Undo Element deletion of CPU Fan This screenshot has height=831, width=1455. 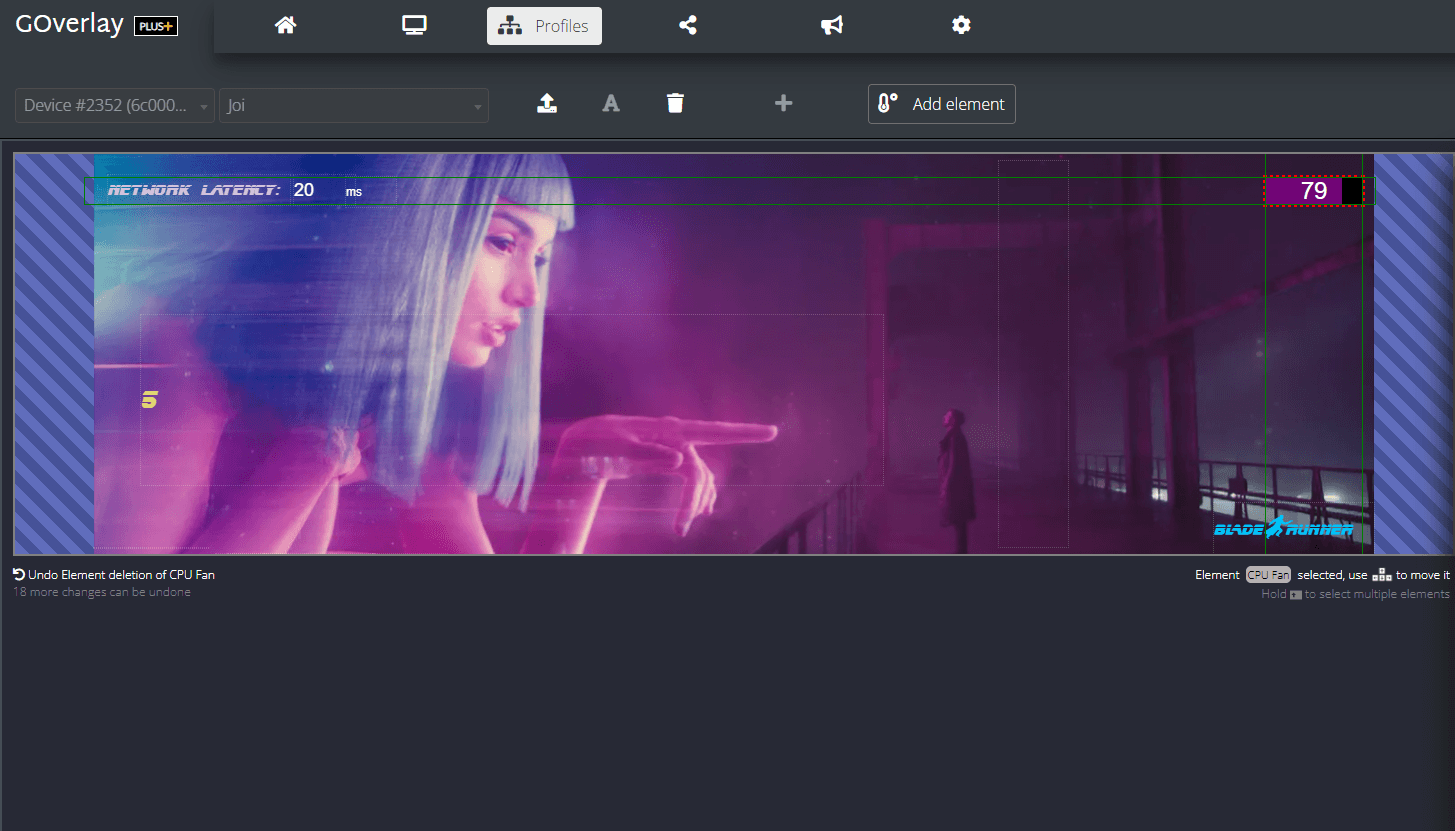click(x=114, y=575)
